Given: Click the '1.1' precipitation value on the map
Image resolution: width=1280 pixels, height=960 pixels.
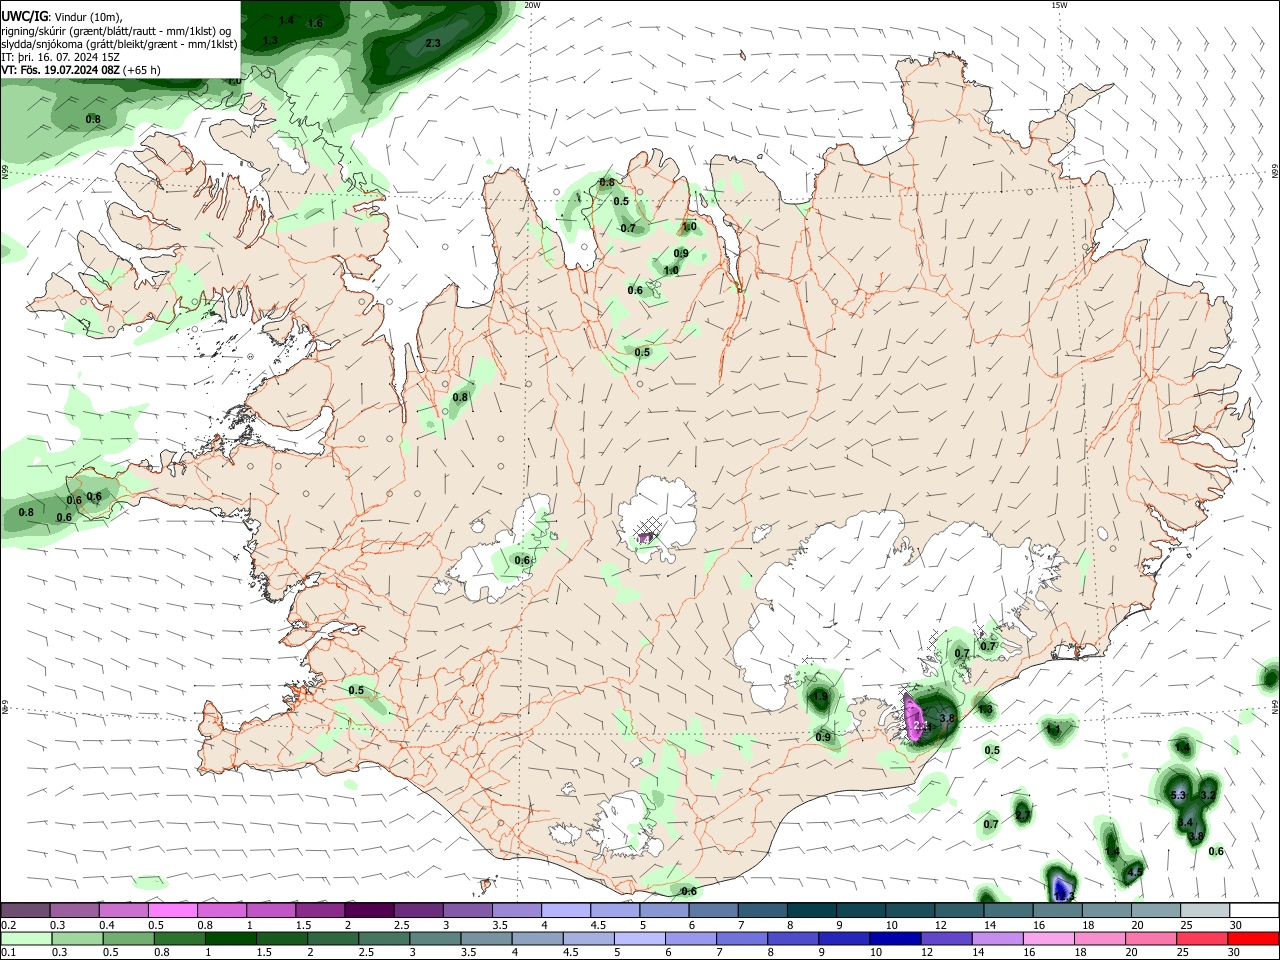Looking at the screenshot, I should click(x=1053, y=730).
